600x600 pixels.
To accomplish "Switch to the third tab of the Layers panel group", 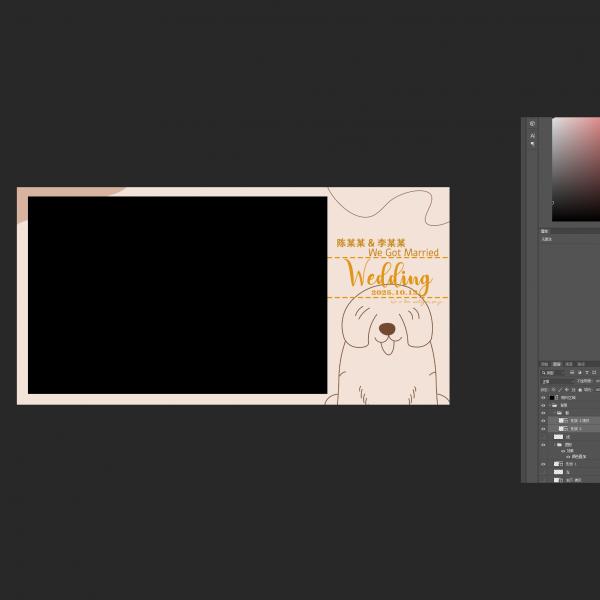I will click(x=568, y=364).
